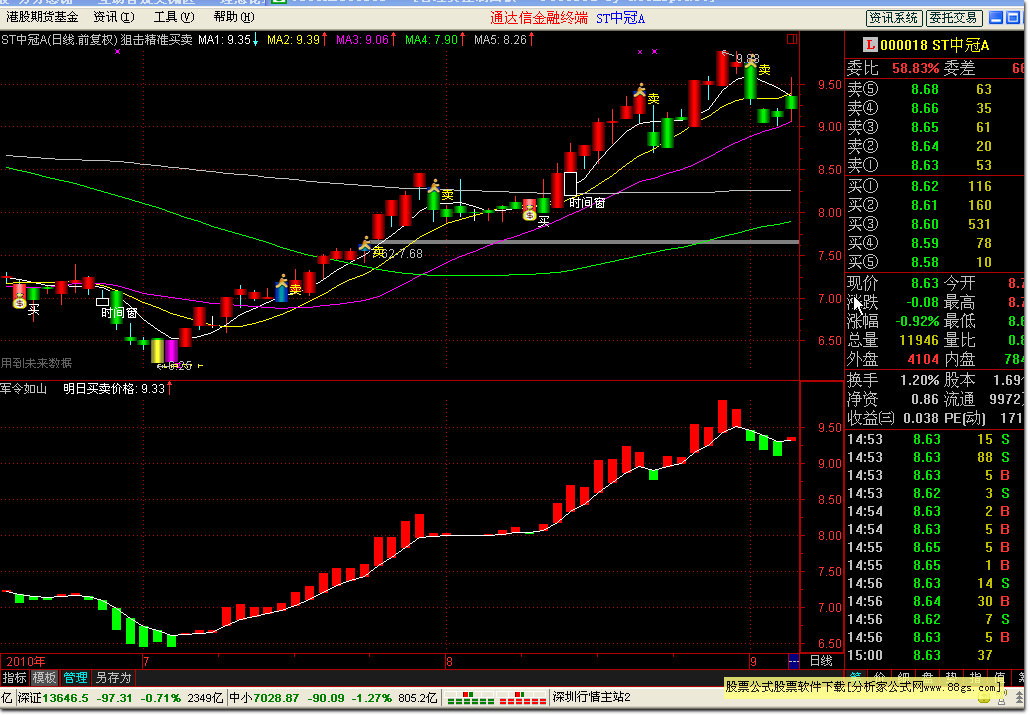This screenshot has height=715, width=1030.
Task: Click the yellow round status bar icon
Action: [984, 698]
